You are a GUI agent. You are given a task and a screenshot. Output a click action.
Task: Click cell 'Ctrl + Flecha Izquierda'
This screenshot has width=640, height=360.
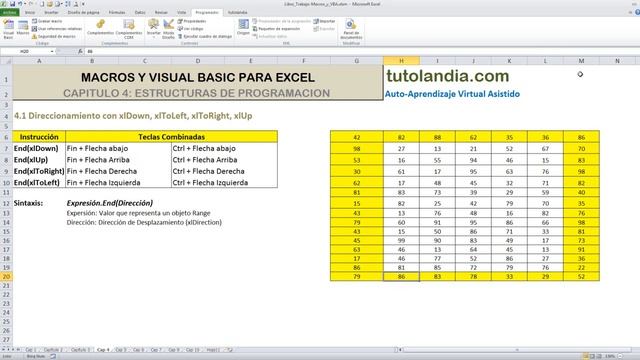coord(224,182)
